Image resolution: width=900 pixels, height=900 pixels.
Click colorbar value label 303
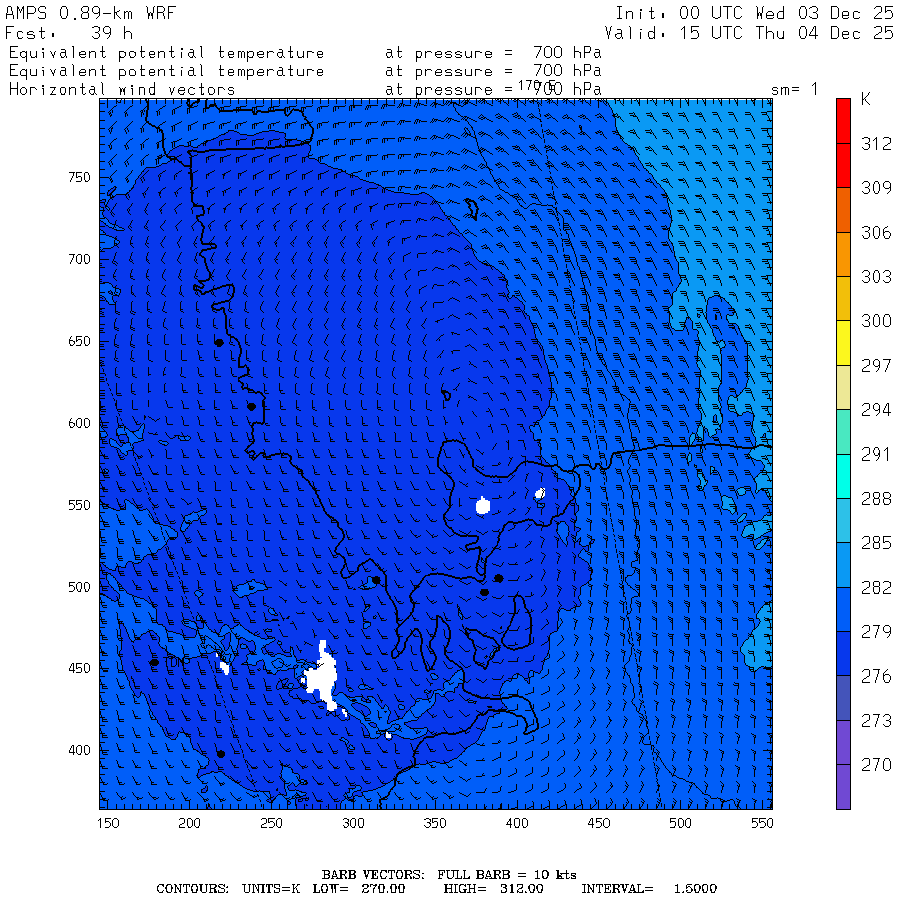876,277
